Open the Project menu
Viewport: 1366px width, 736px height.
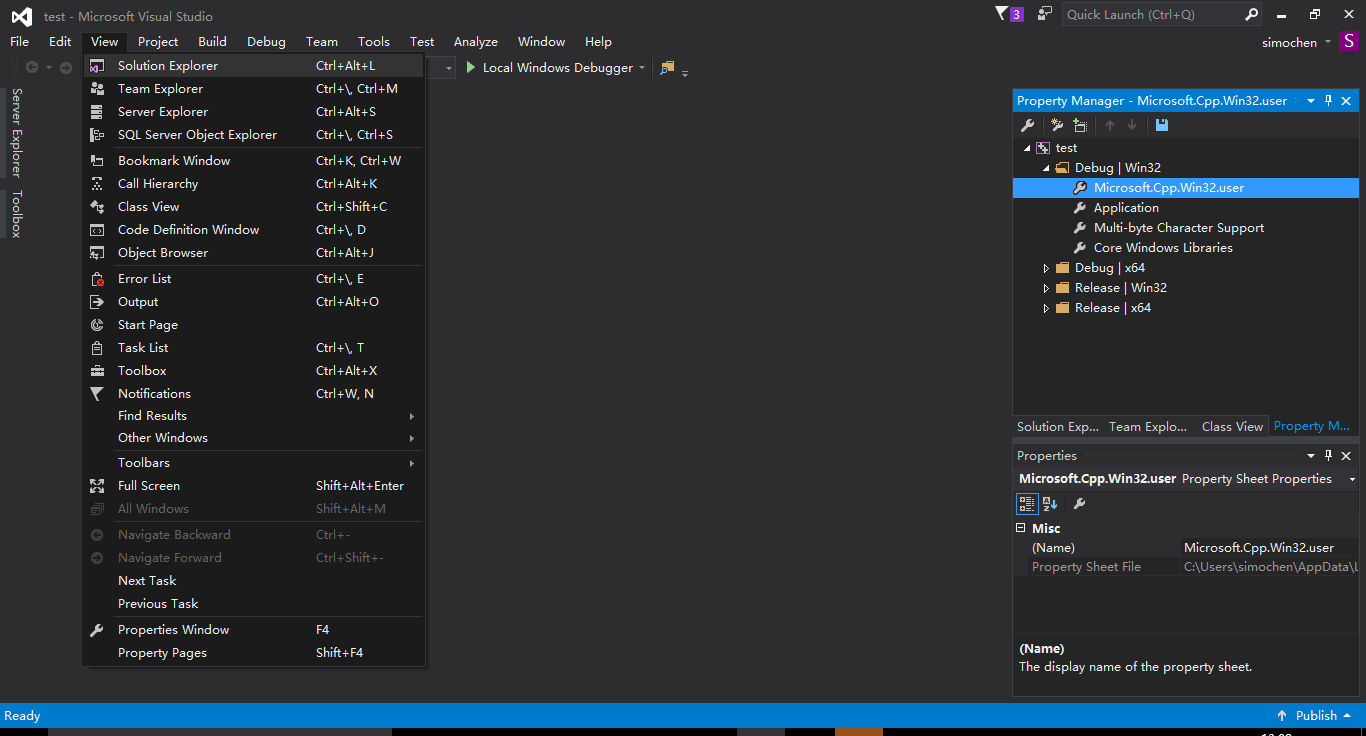158,42
